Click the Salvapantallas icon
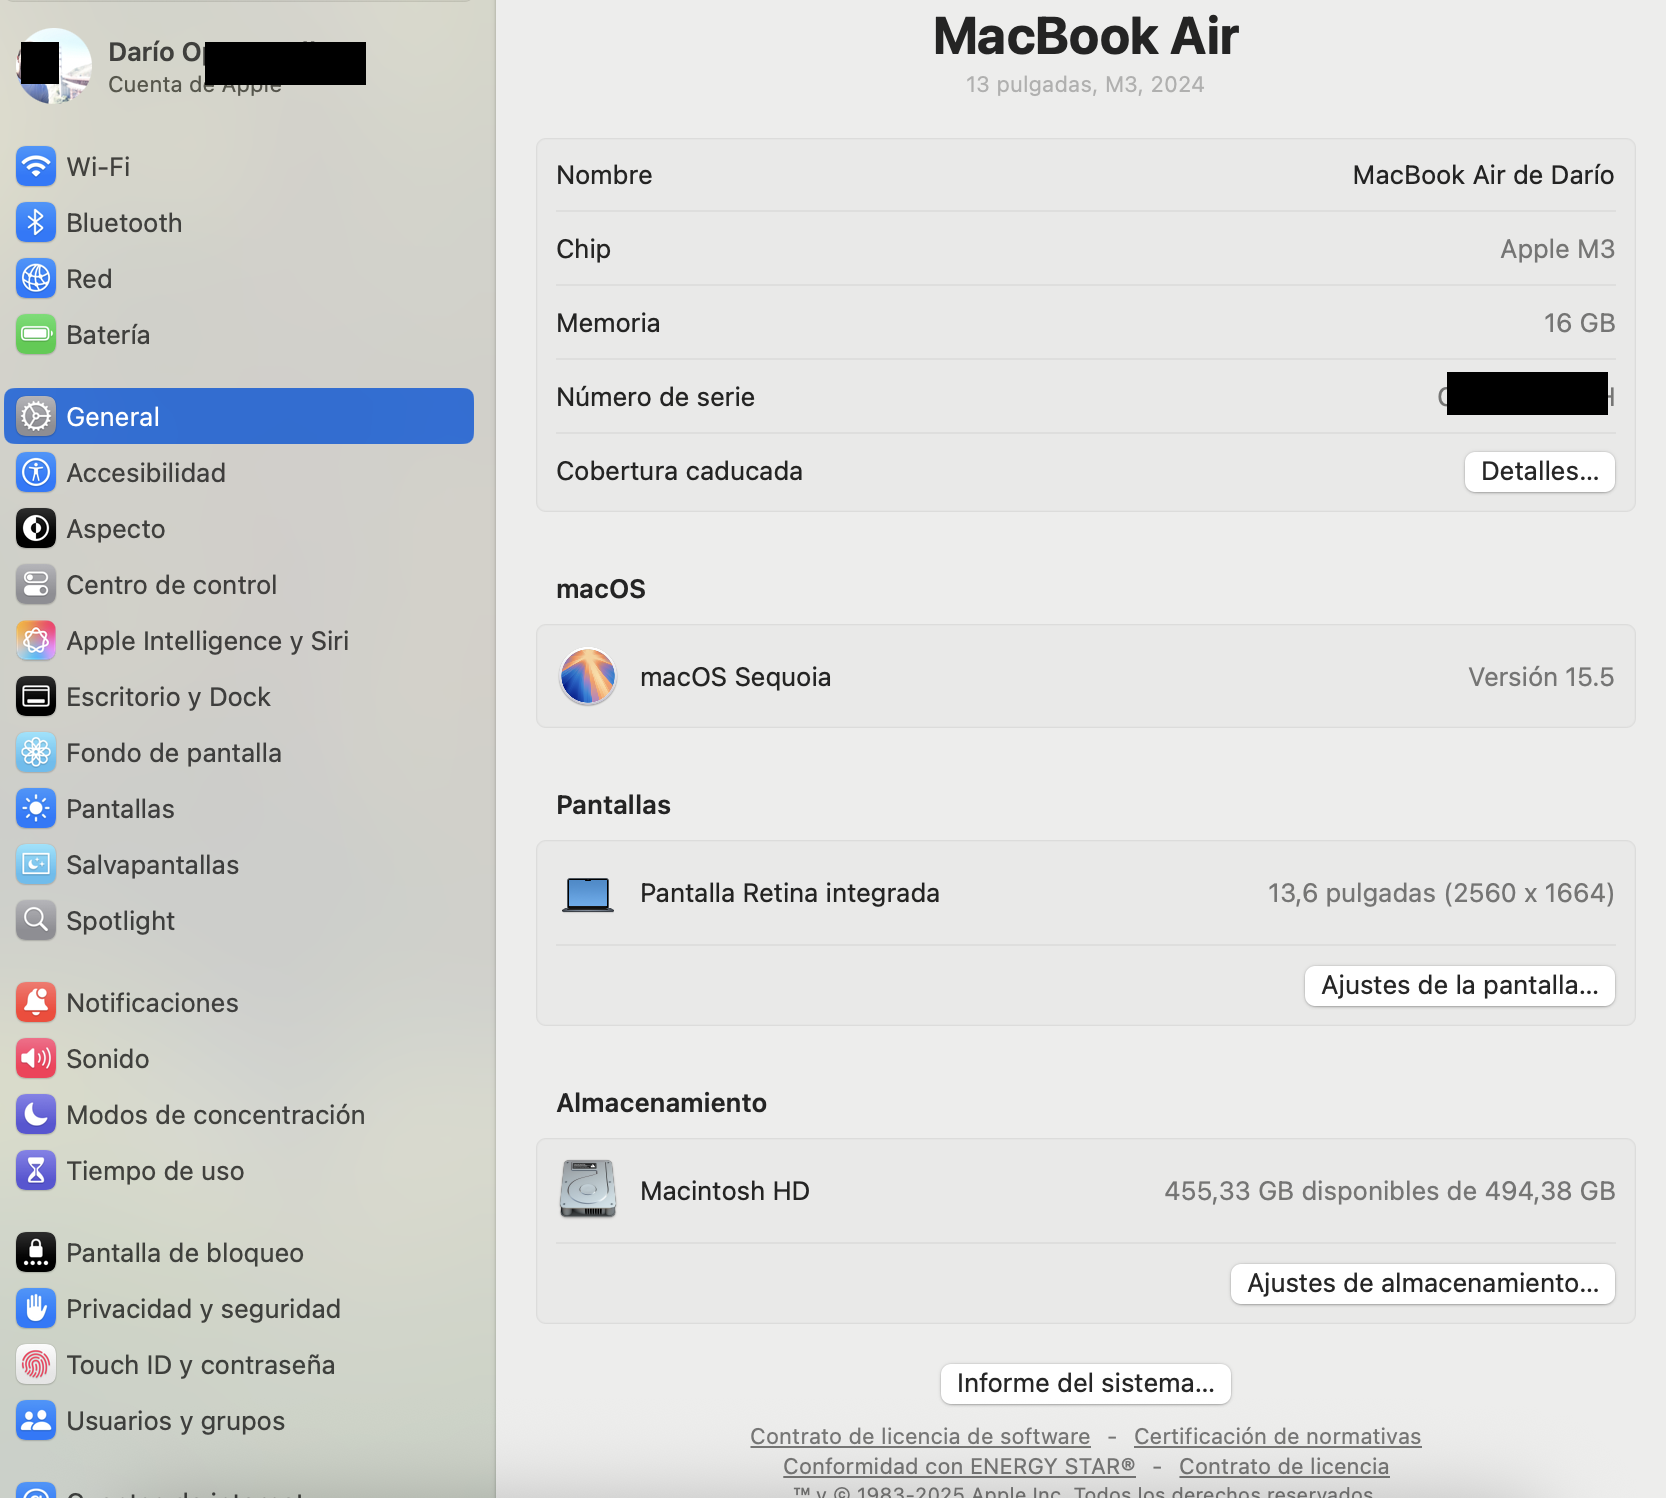 click(36, 864)
